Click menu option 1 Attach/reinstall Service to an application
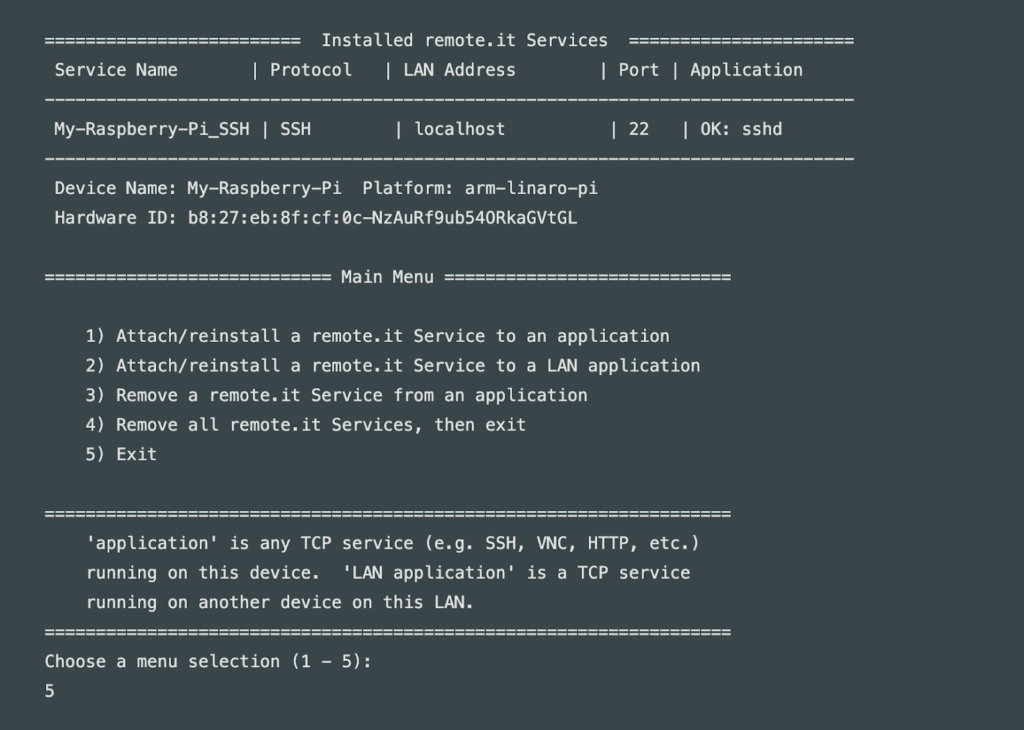Screen dimensions: 1024x730 tap(377, 336)
